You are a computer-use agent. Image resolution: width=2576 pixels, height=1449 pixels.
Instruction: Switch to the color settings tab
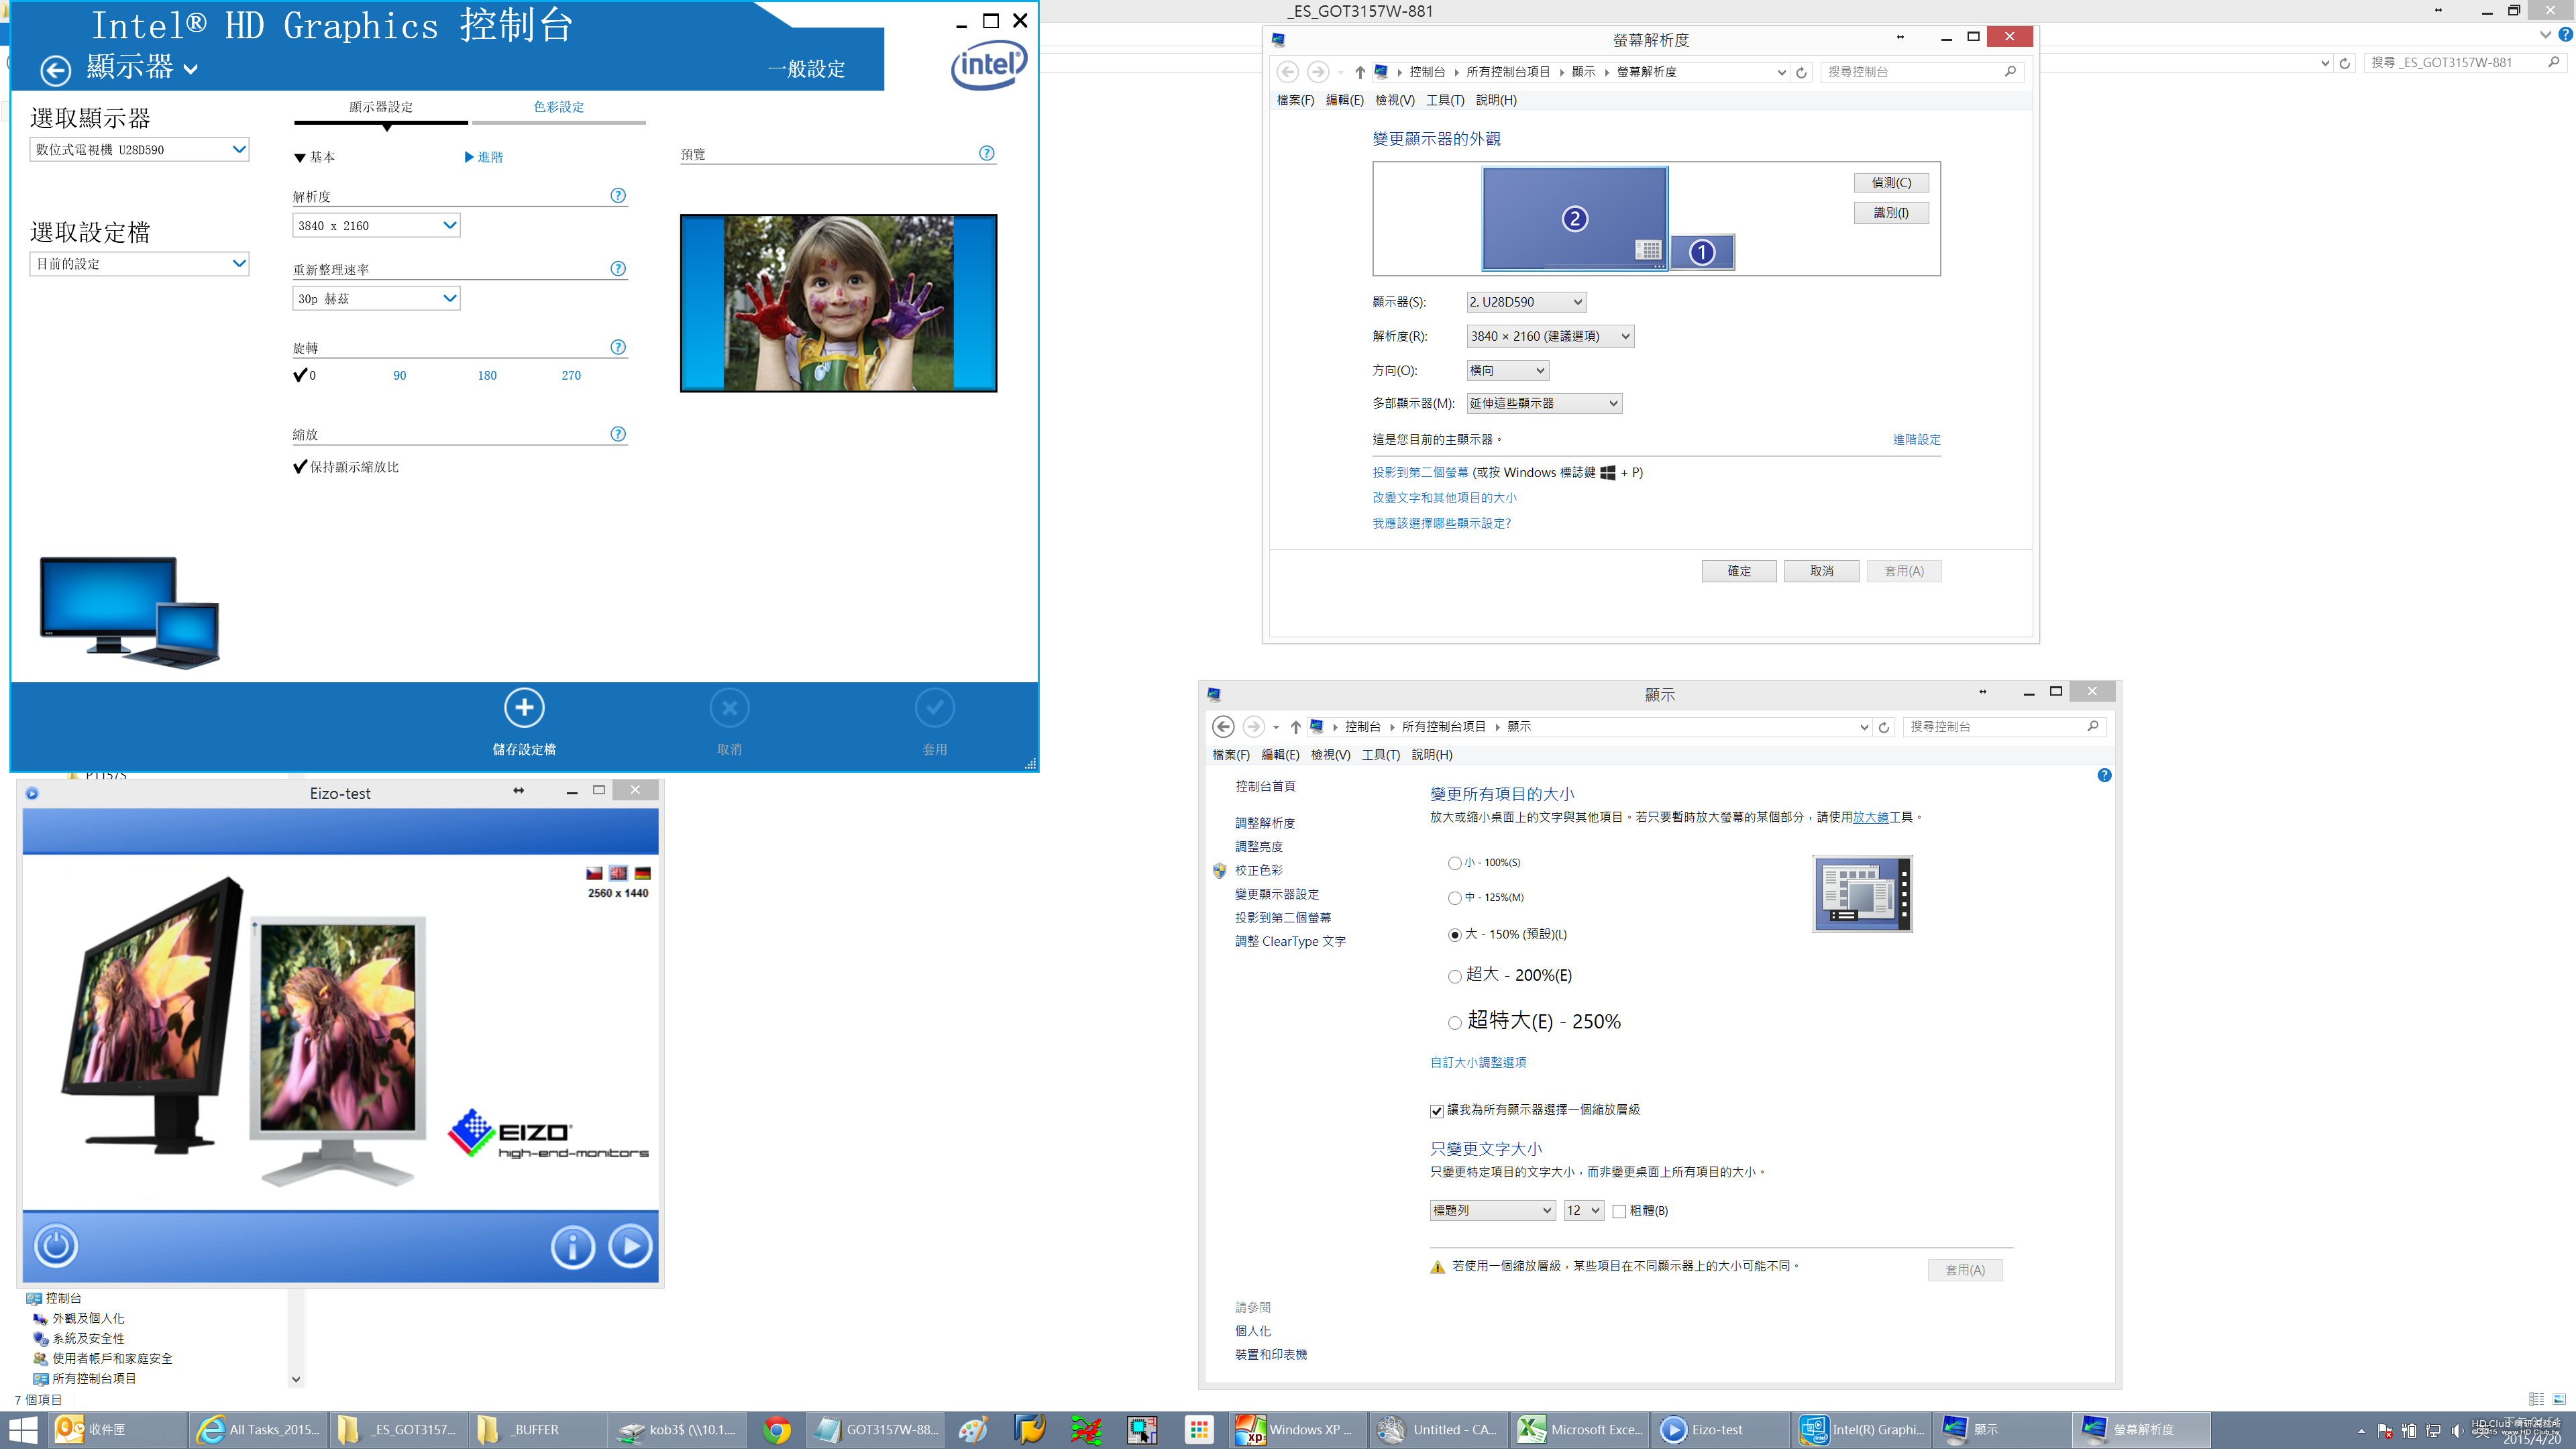[x=558, y=107]
